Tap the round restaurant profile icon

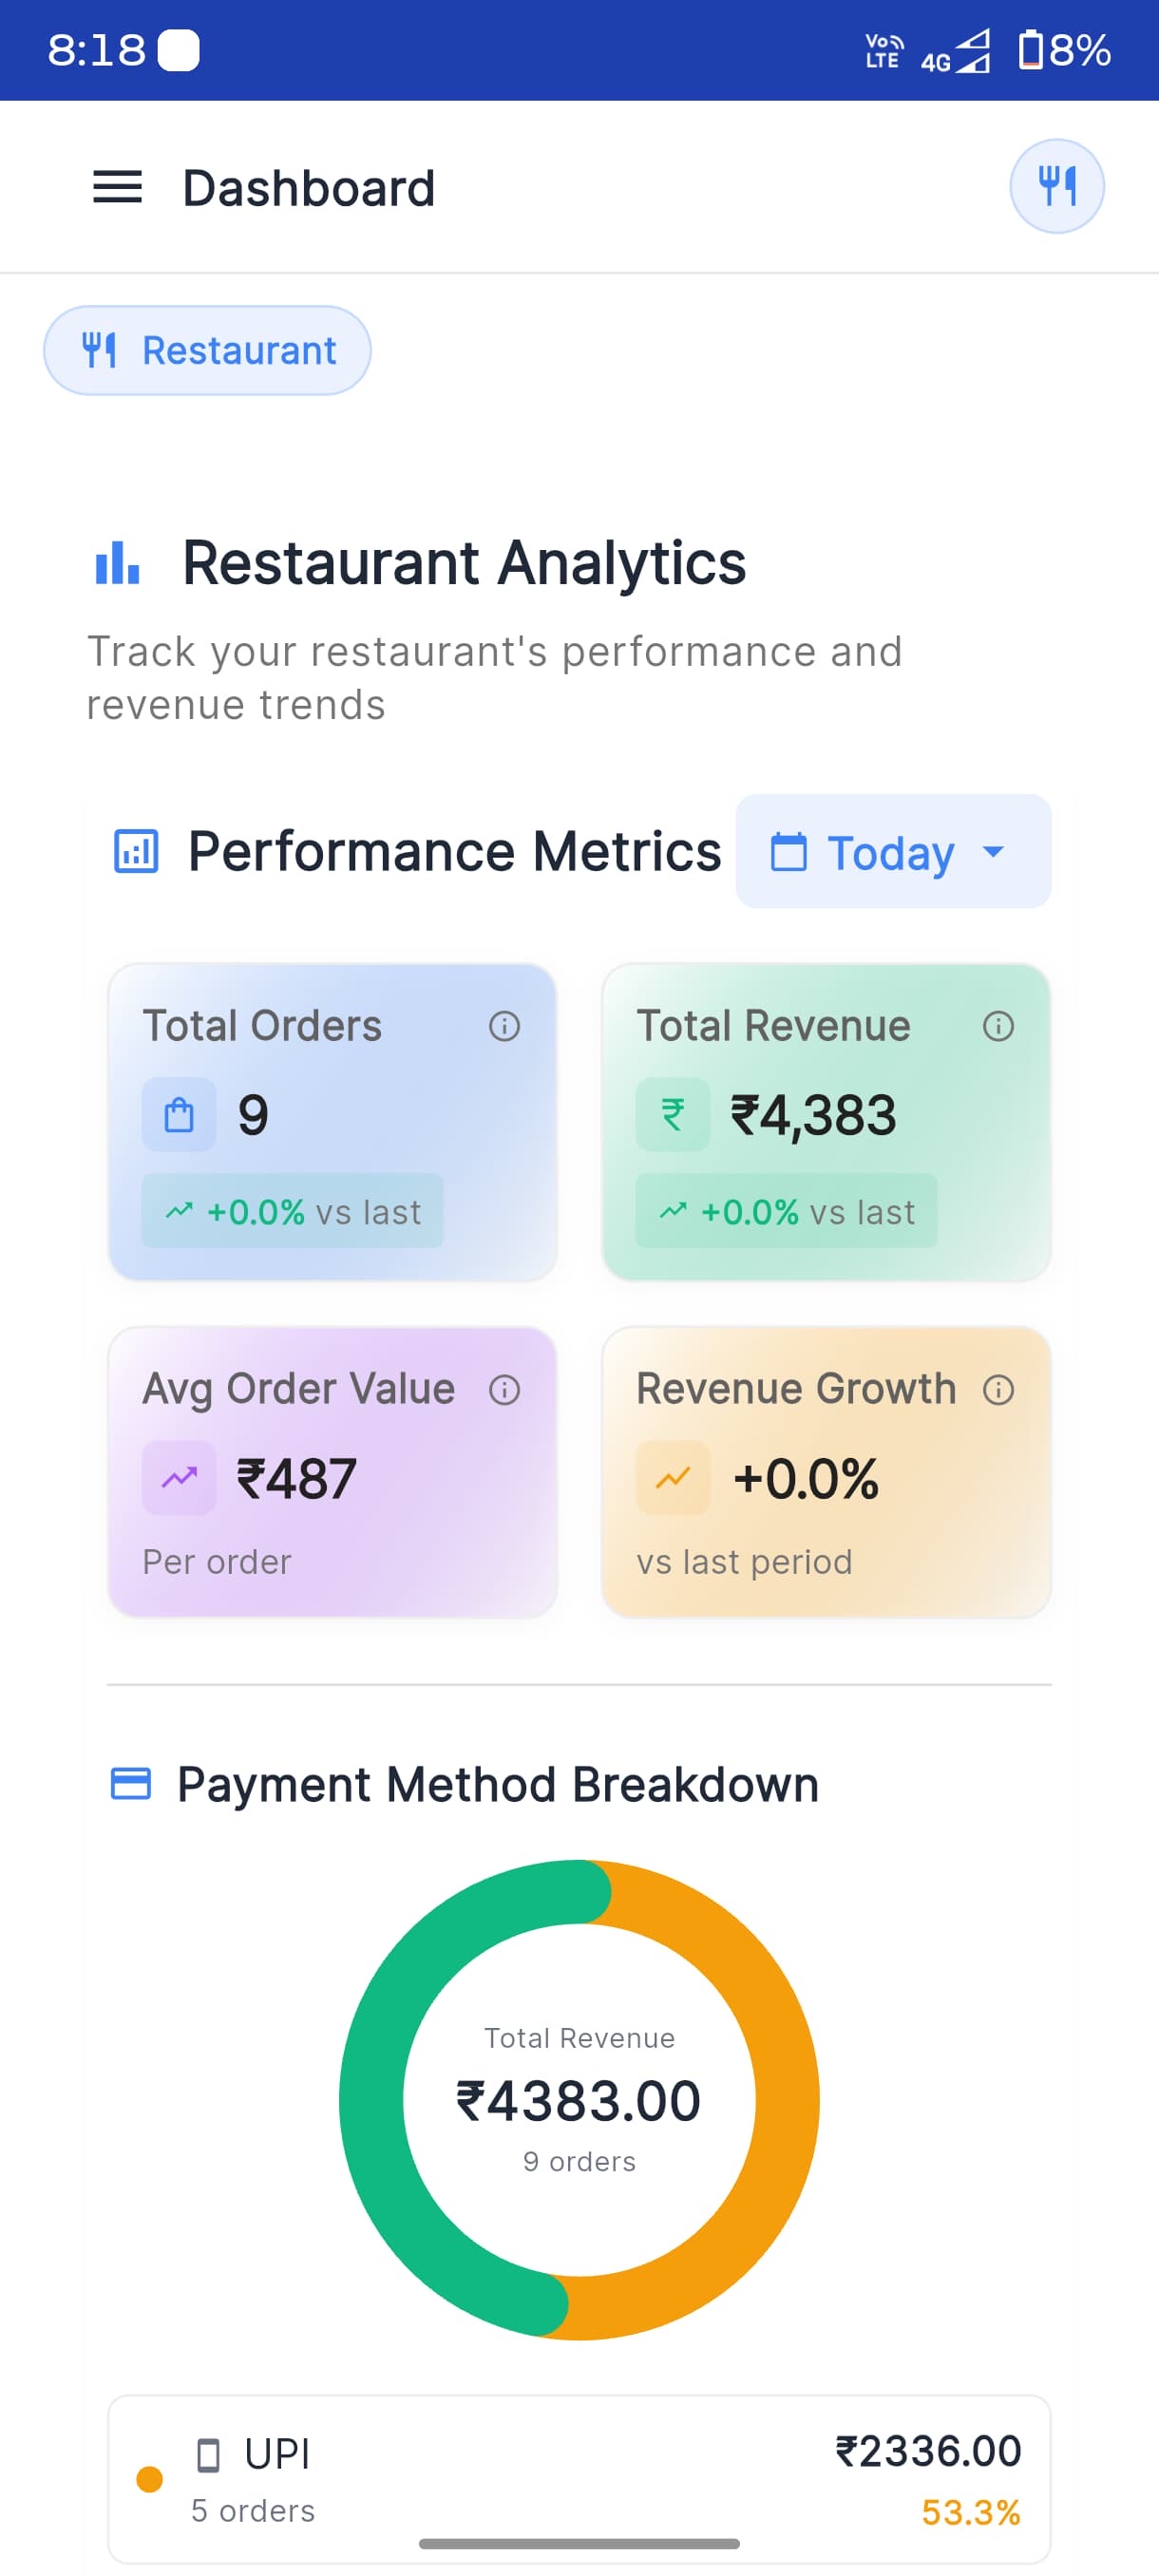(x=1056, y=186)
